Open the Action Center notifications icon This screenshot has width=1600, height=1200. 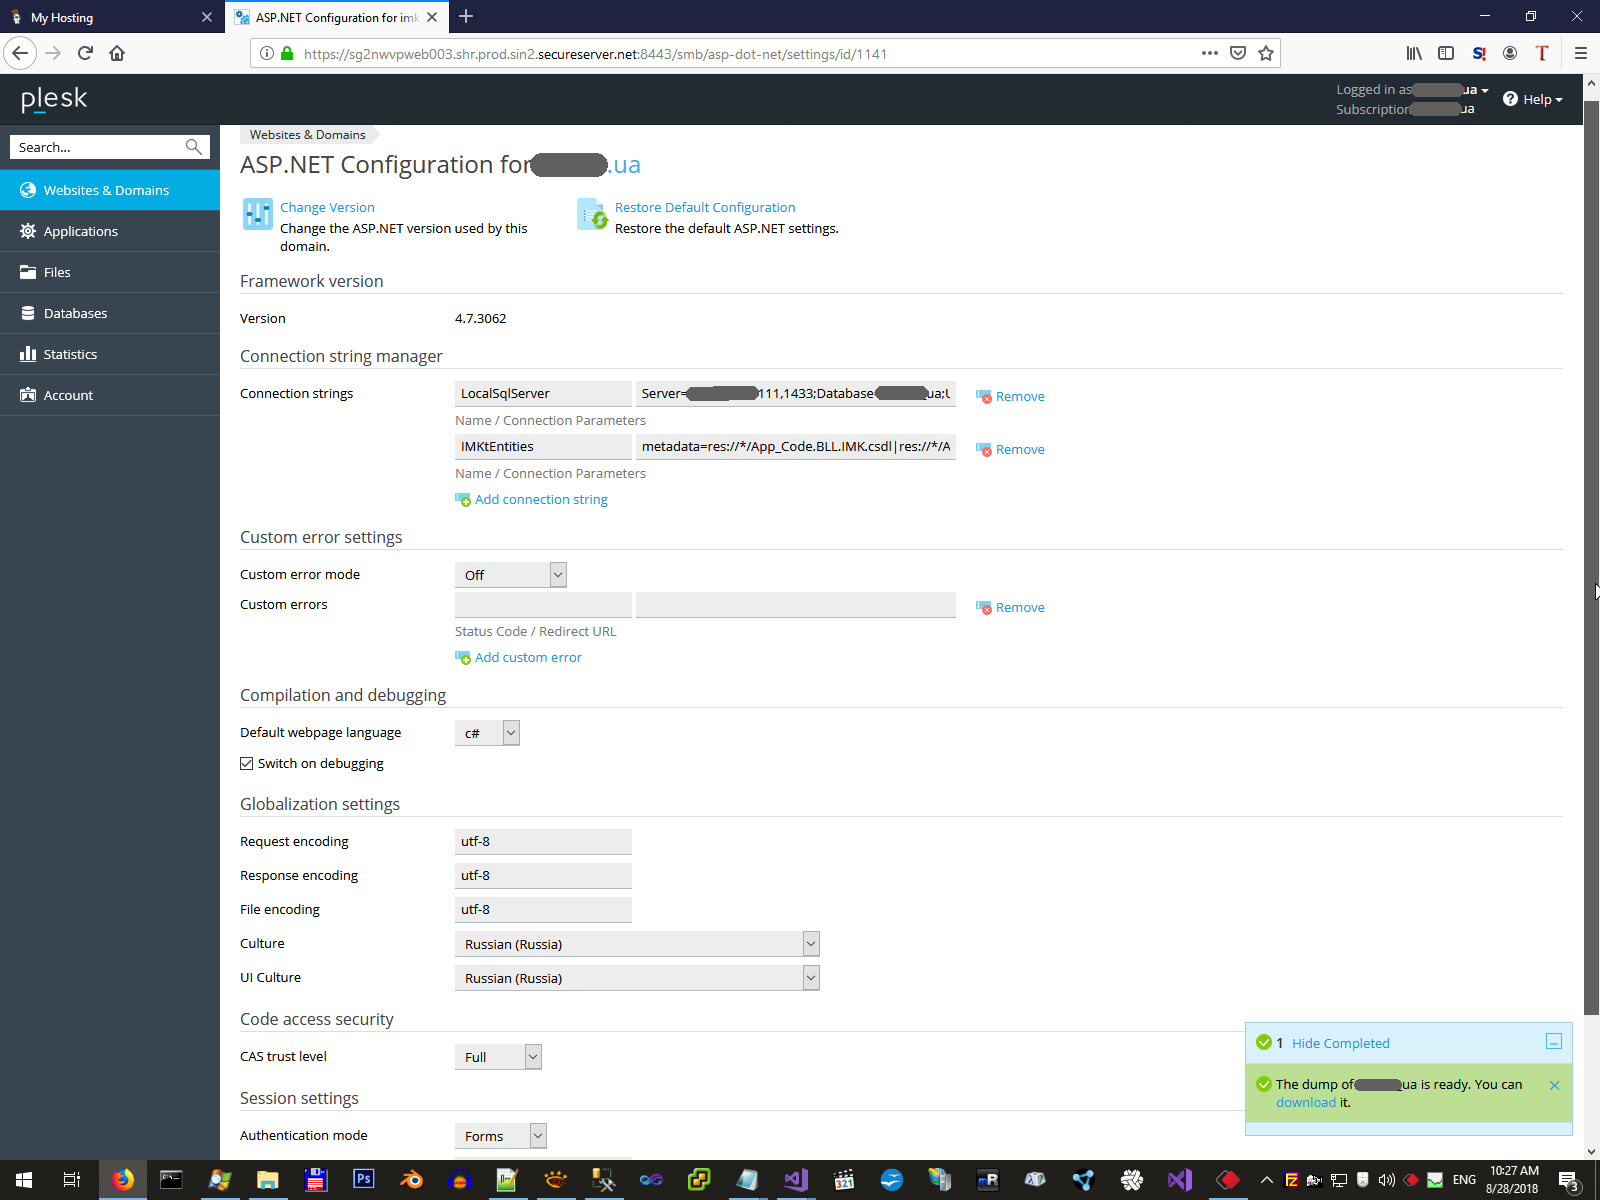[1569, 1180]
